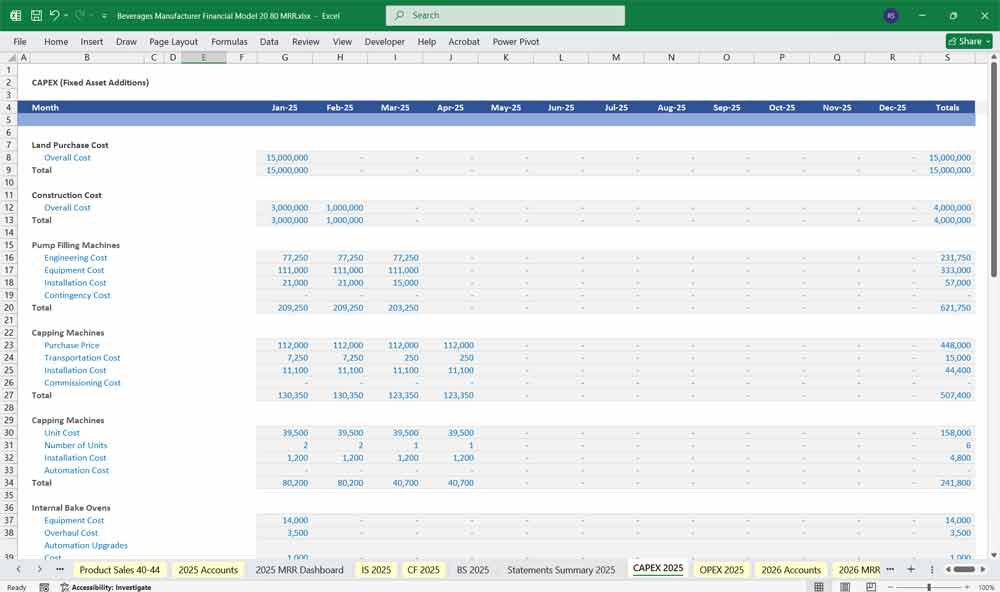Click in the Search box
The image size is (1000, 592).
click(505, 16)
